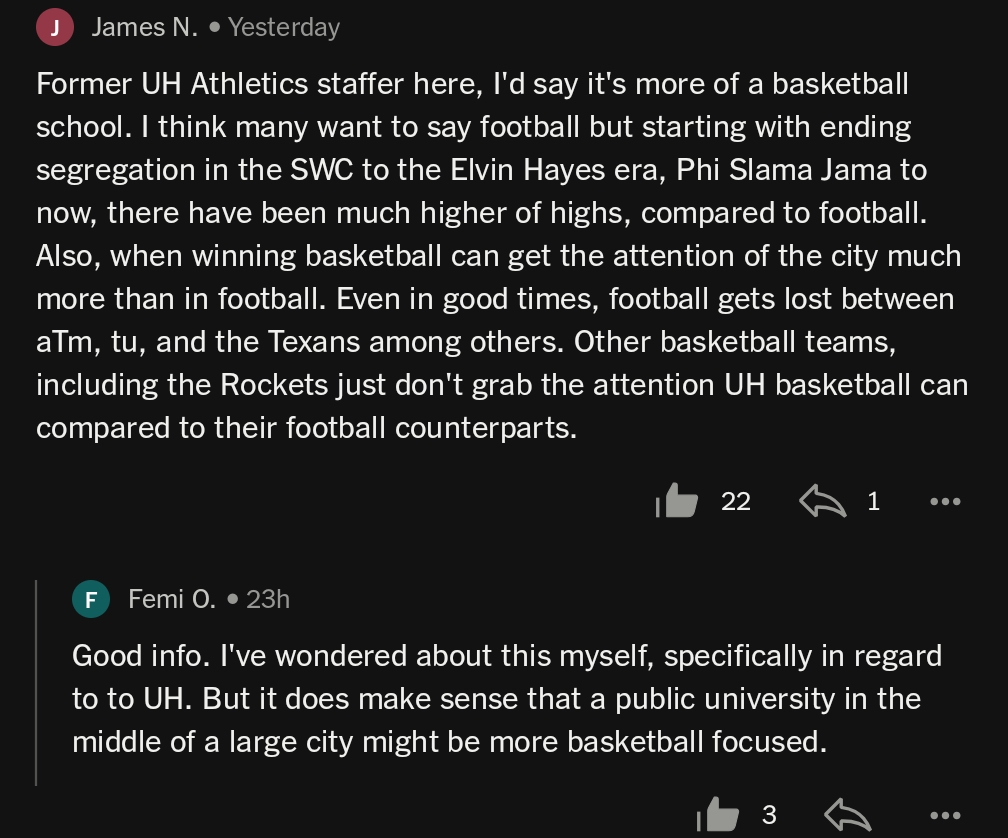
Task: Click James N.'s red J avatar
Action: 55,28
